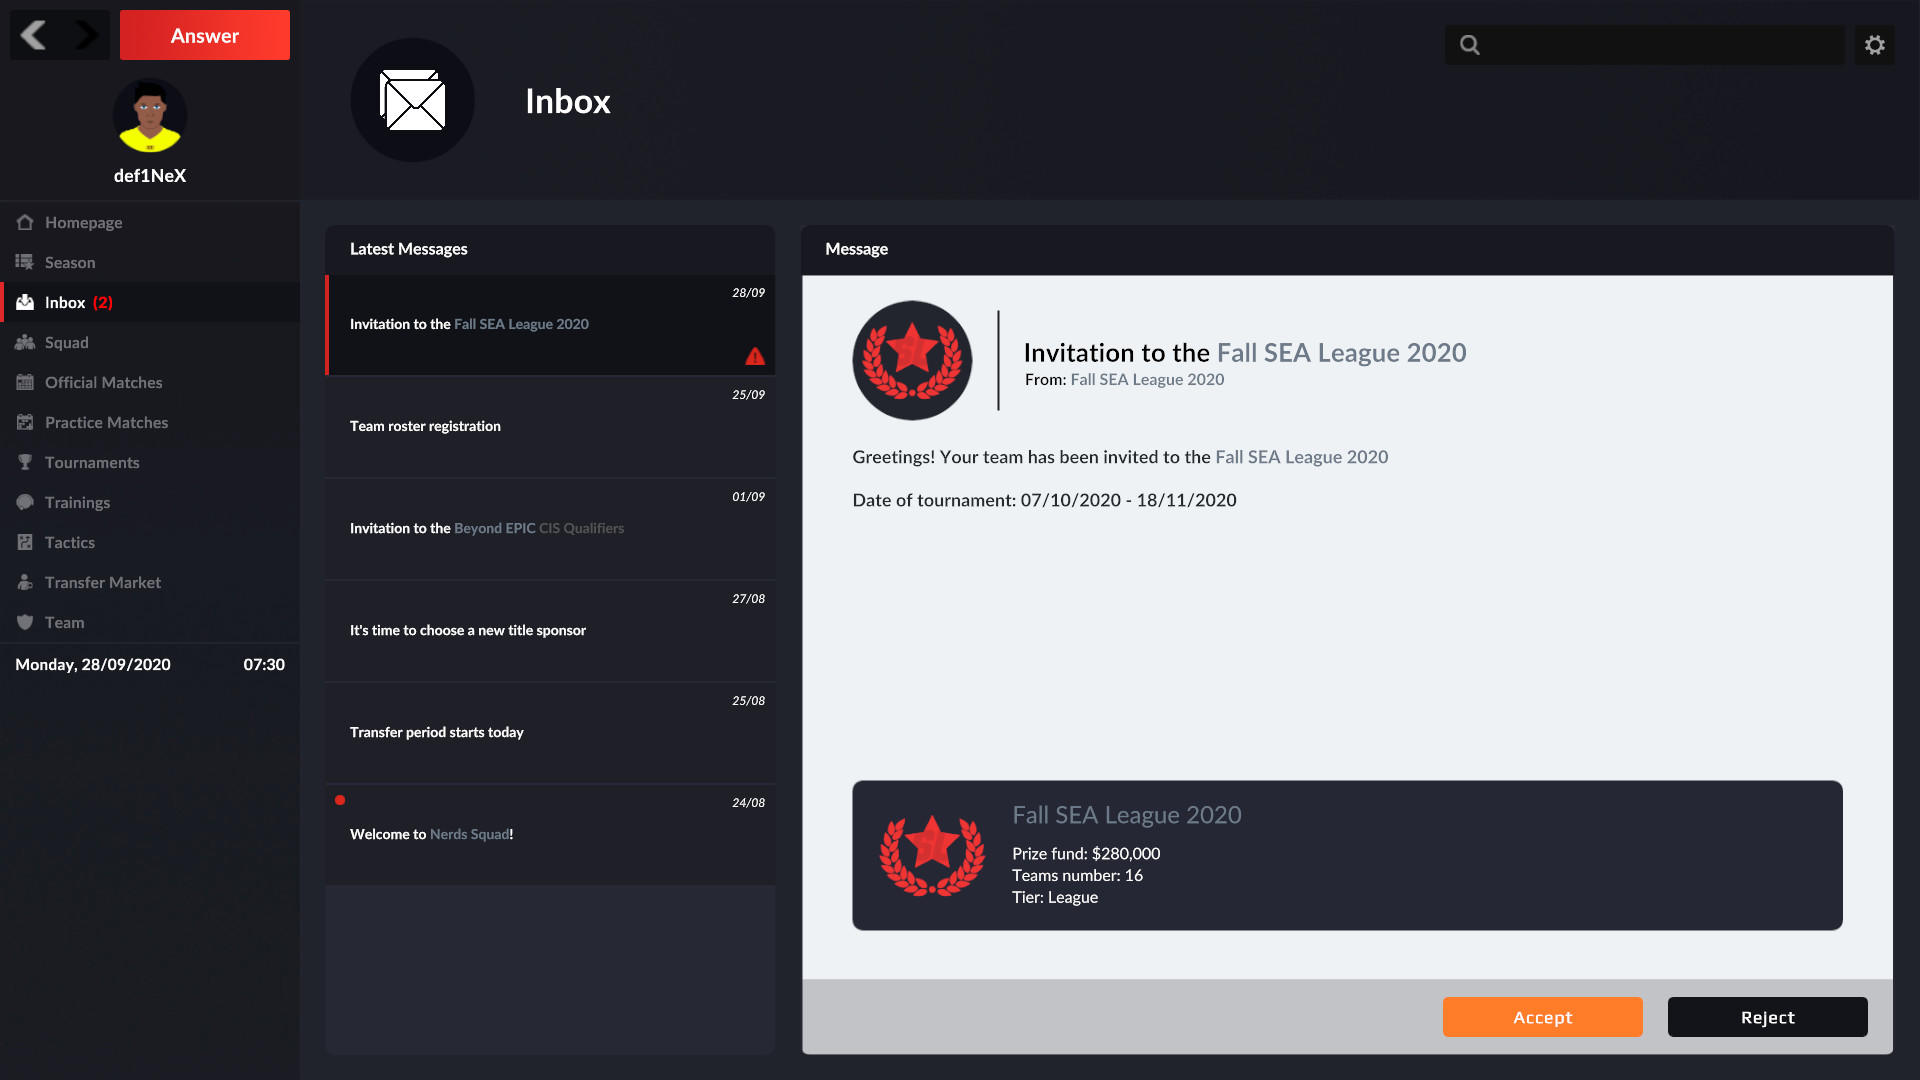Click the warning triangle on the invitation message
The height and width of the screenshot is (1080, 1920).
pyautogui.click(x=755, y=356)
